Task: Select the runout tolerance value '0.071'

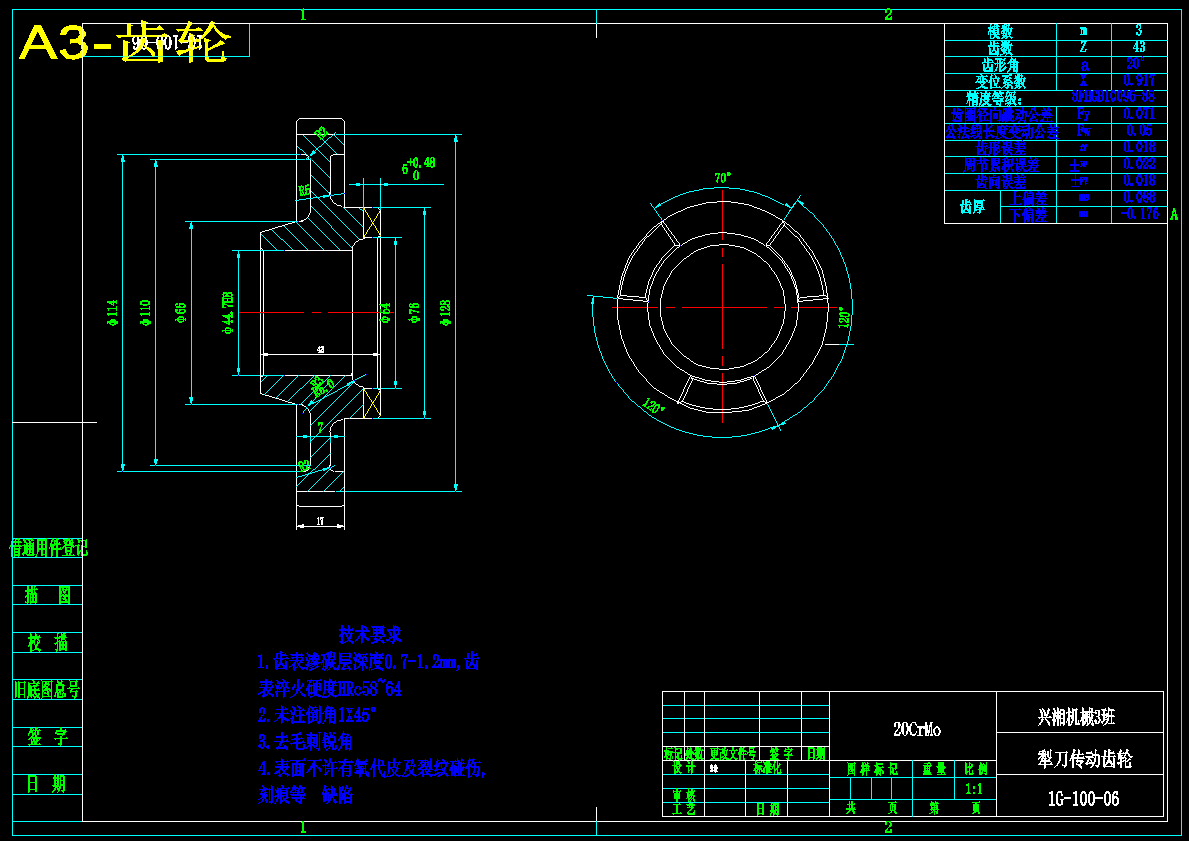Action: click(x=1139, y=114)
